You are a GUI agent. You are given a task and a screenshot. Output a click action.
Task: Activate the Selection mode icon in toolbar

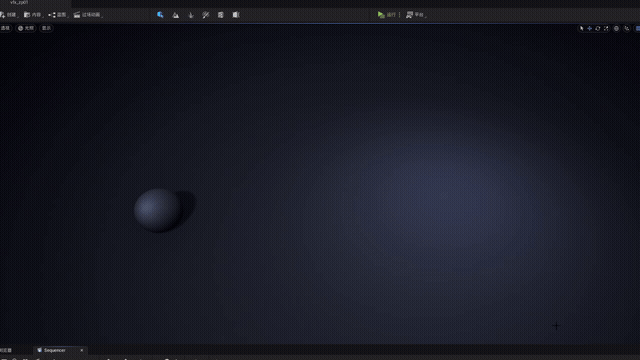coord(160,15)
